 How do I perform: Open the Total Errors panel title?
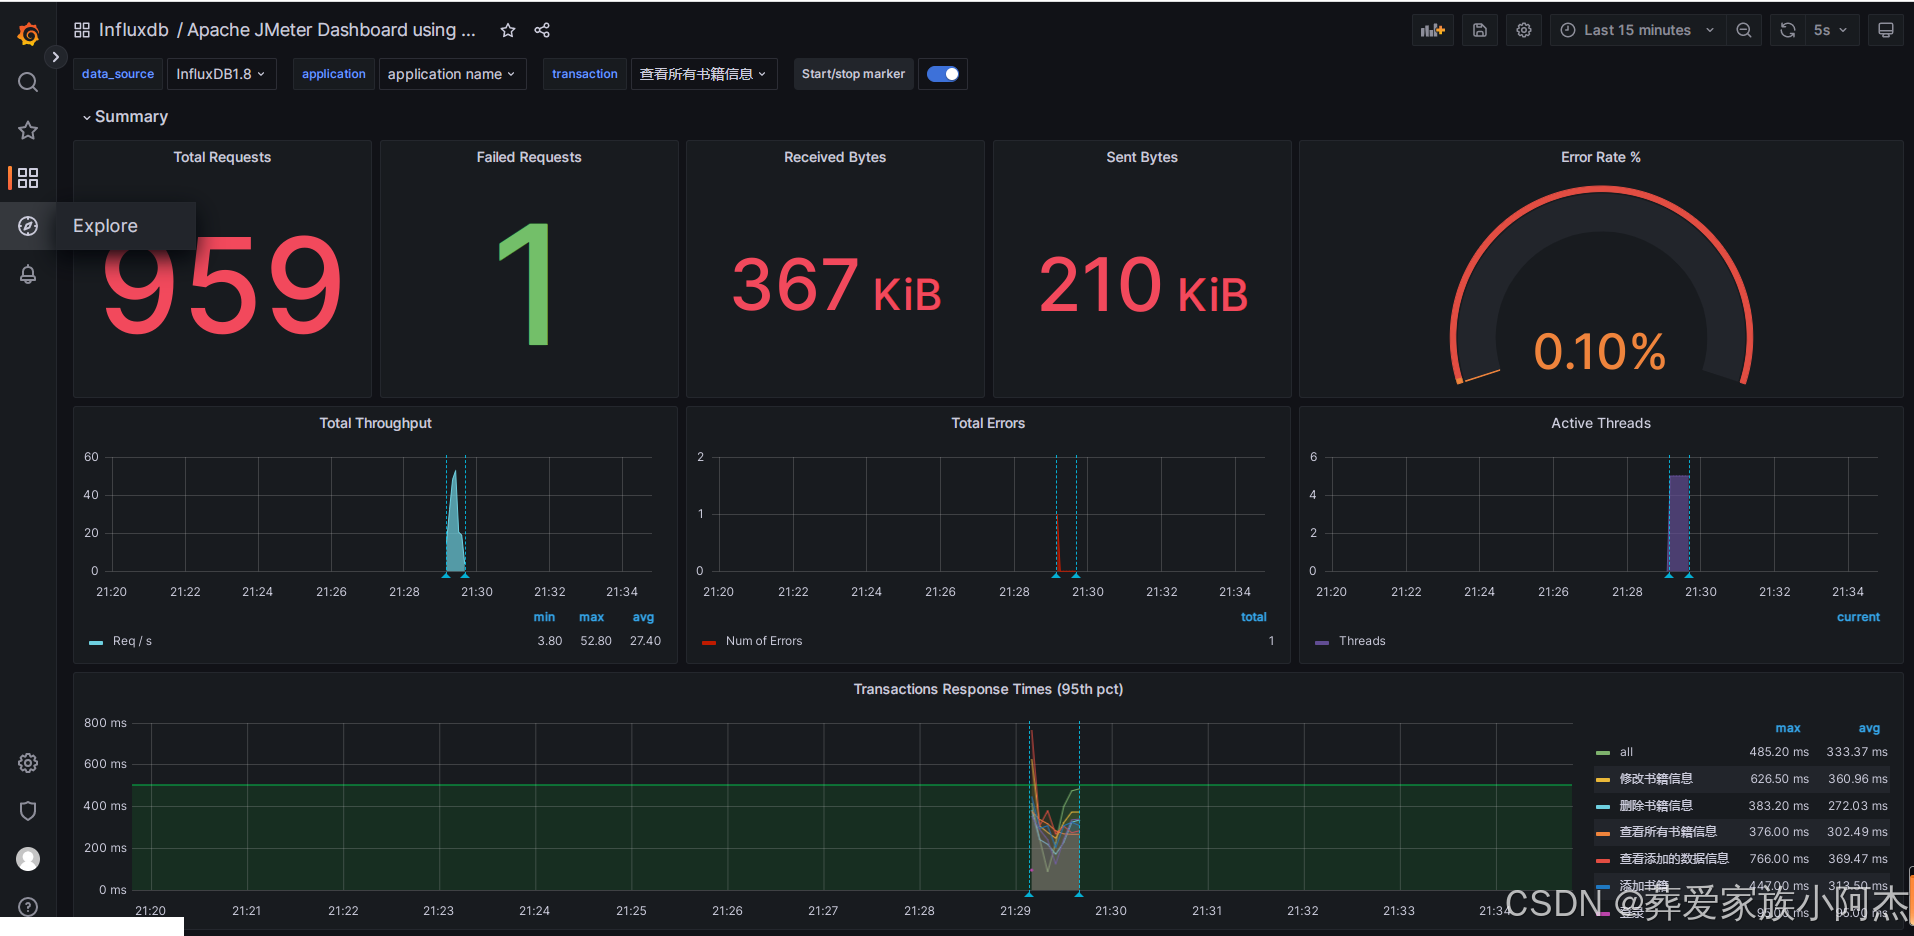point(988,423)
